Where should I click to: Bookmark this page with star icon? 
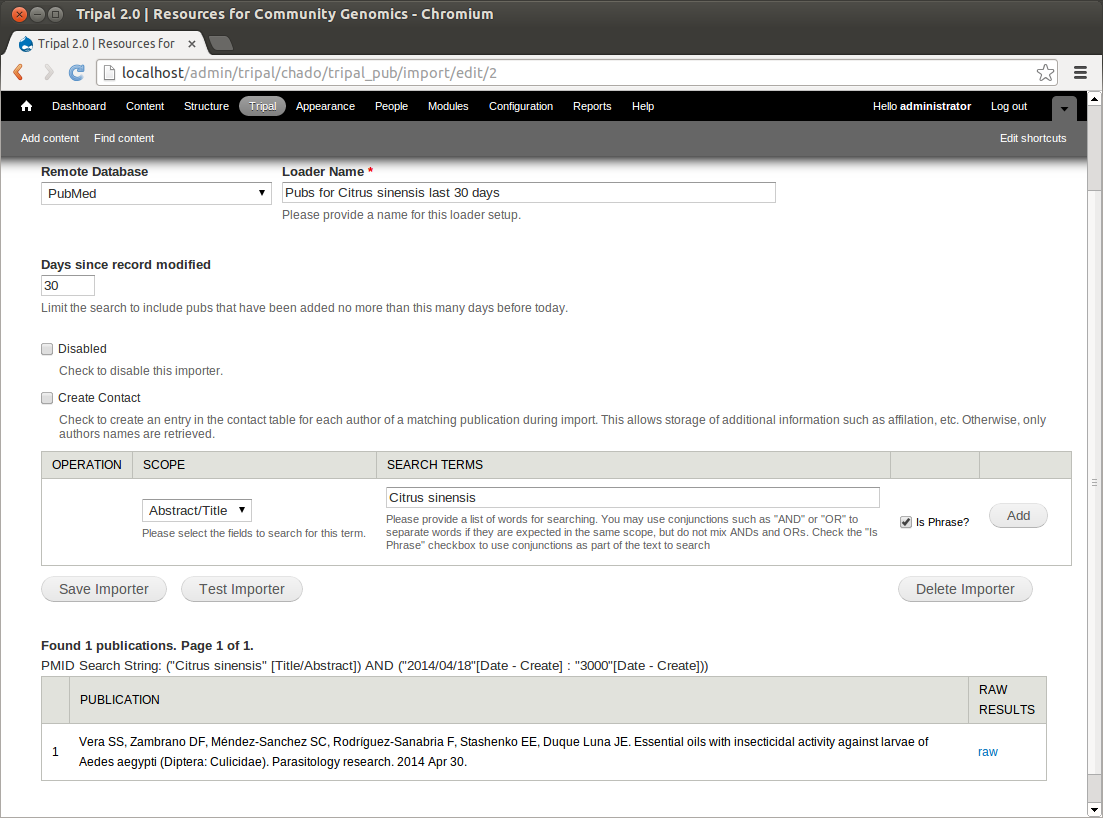click(1045, 72)
